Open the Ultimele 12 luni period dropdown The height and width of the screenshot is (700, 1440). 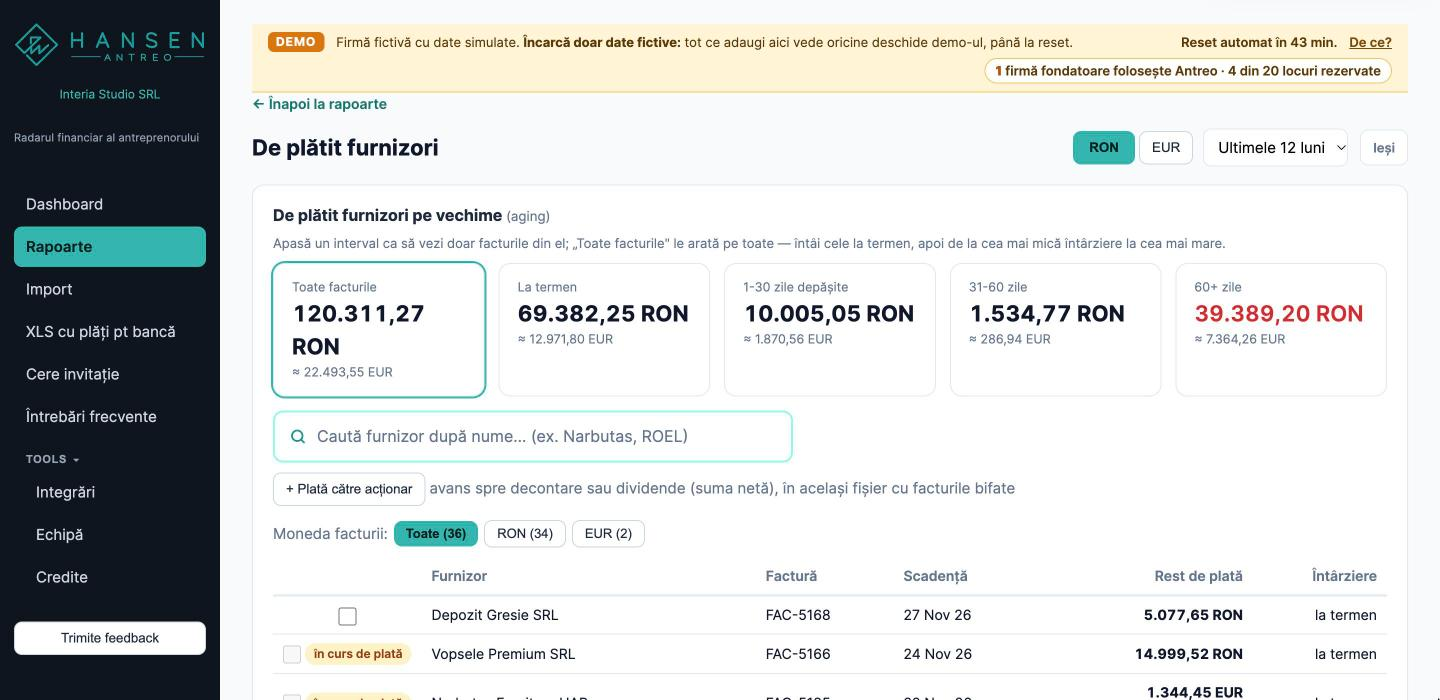pos(1275,148)
